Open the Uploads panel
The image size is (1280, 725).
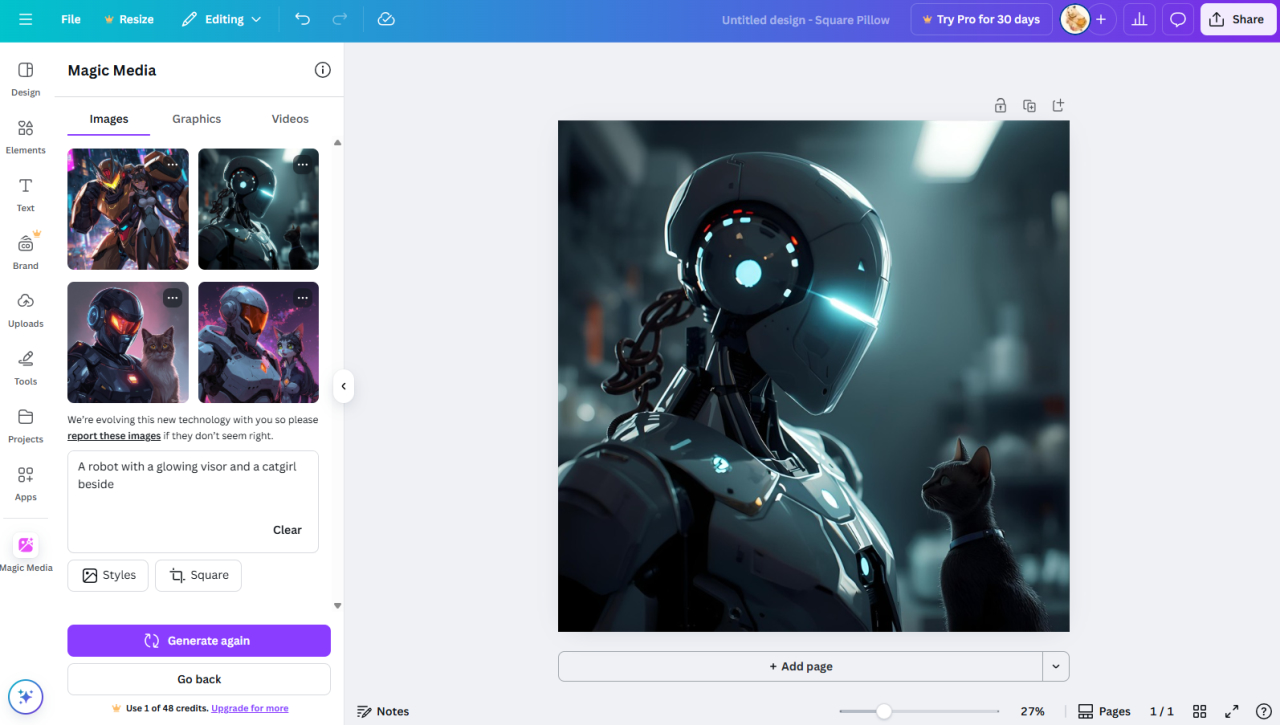click(x=25, y=308)
